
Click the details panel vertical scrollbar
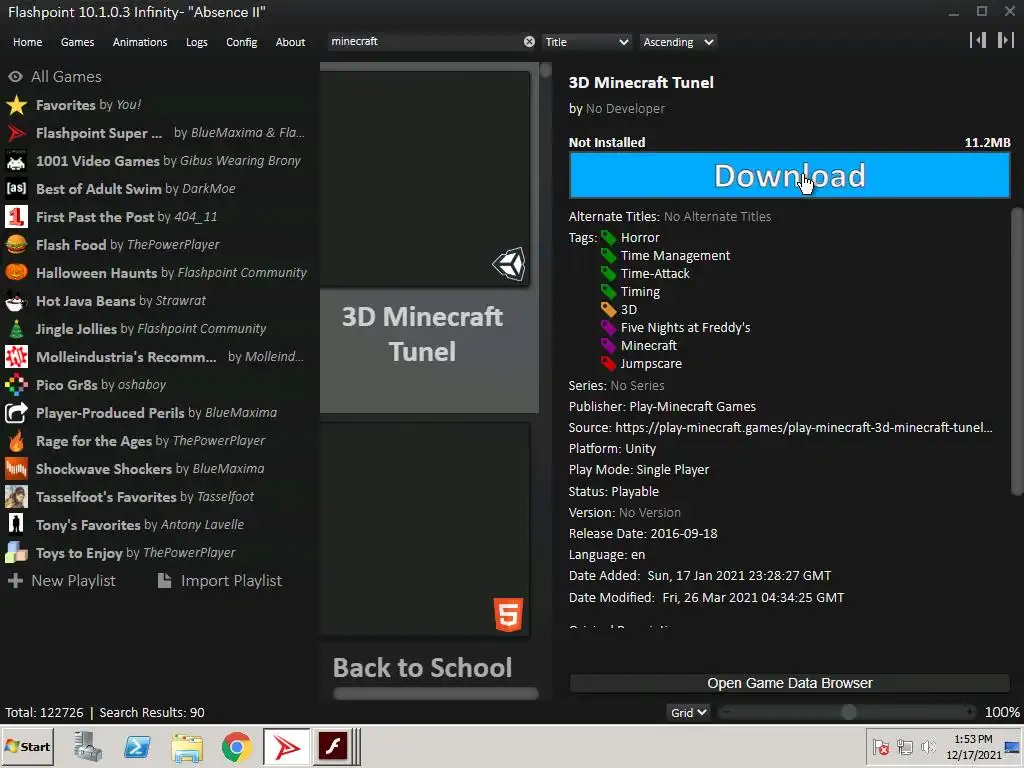1017,351
